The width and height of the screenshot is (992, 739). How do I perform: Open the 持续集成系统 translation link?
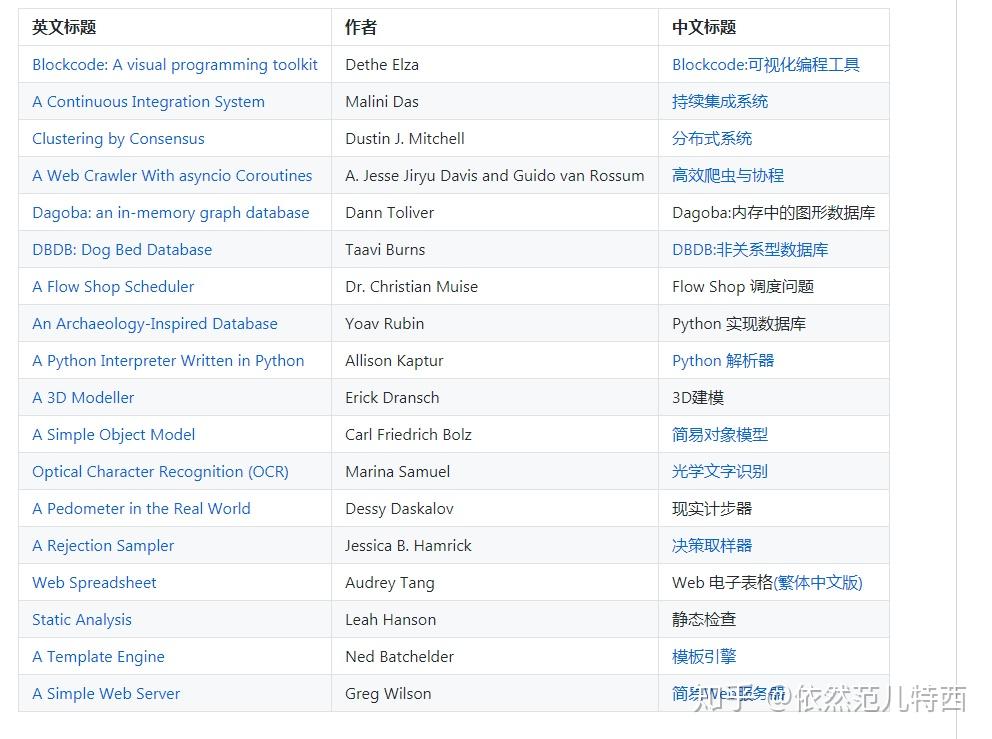point(720,102)
